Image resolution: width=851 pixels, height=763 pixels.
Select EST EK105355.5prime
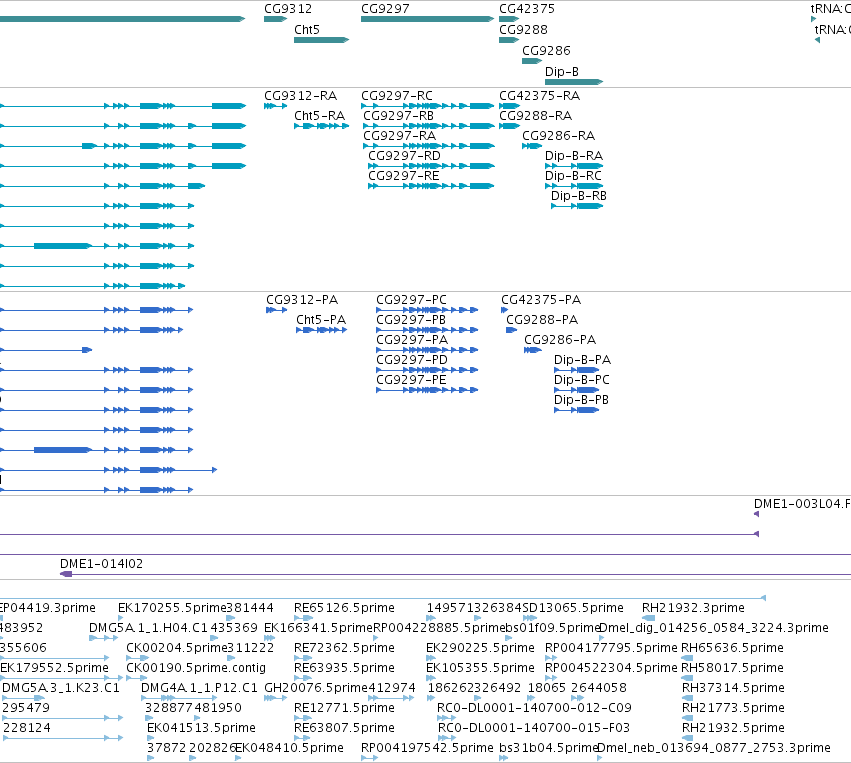tap(430, 678)
